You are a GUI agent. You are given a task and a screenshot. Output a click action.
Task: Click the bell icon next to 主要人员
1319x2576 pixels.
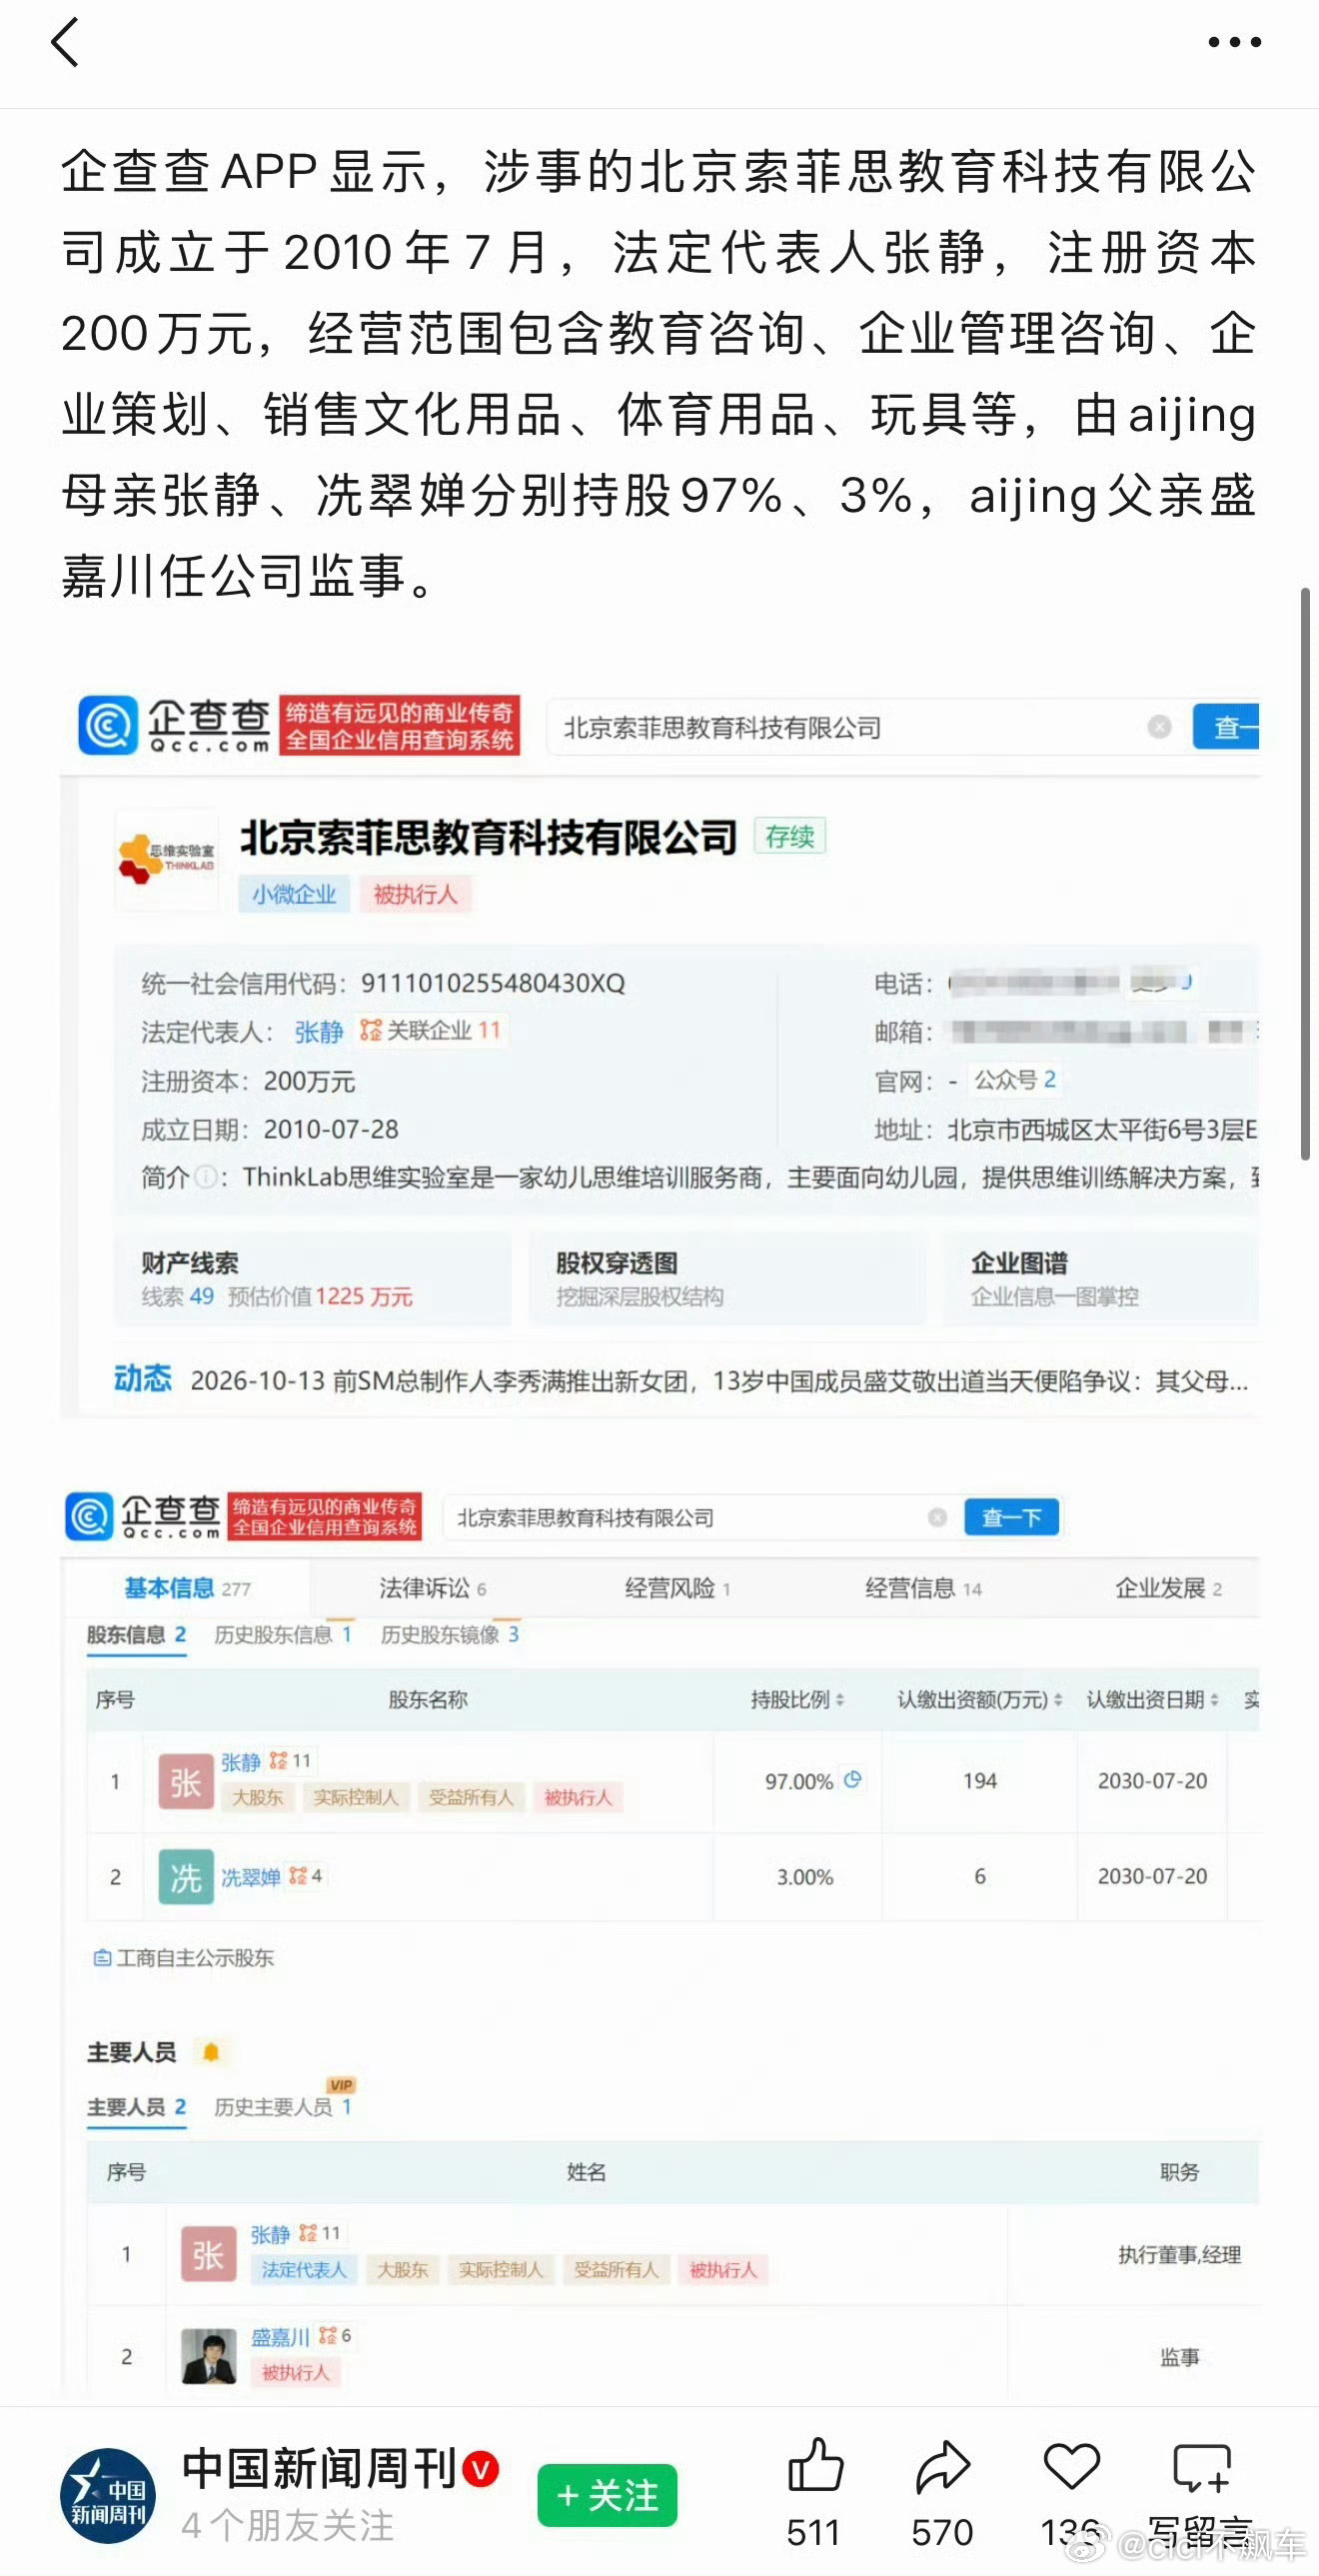[x=210, y=2052]
